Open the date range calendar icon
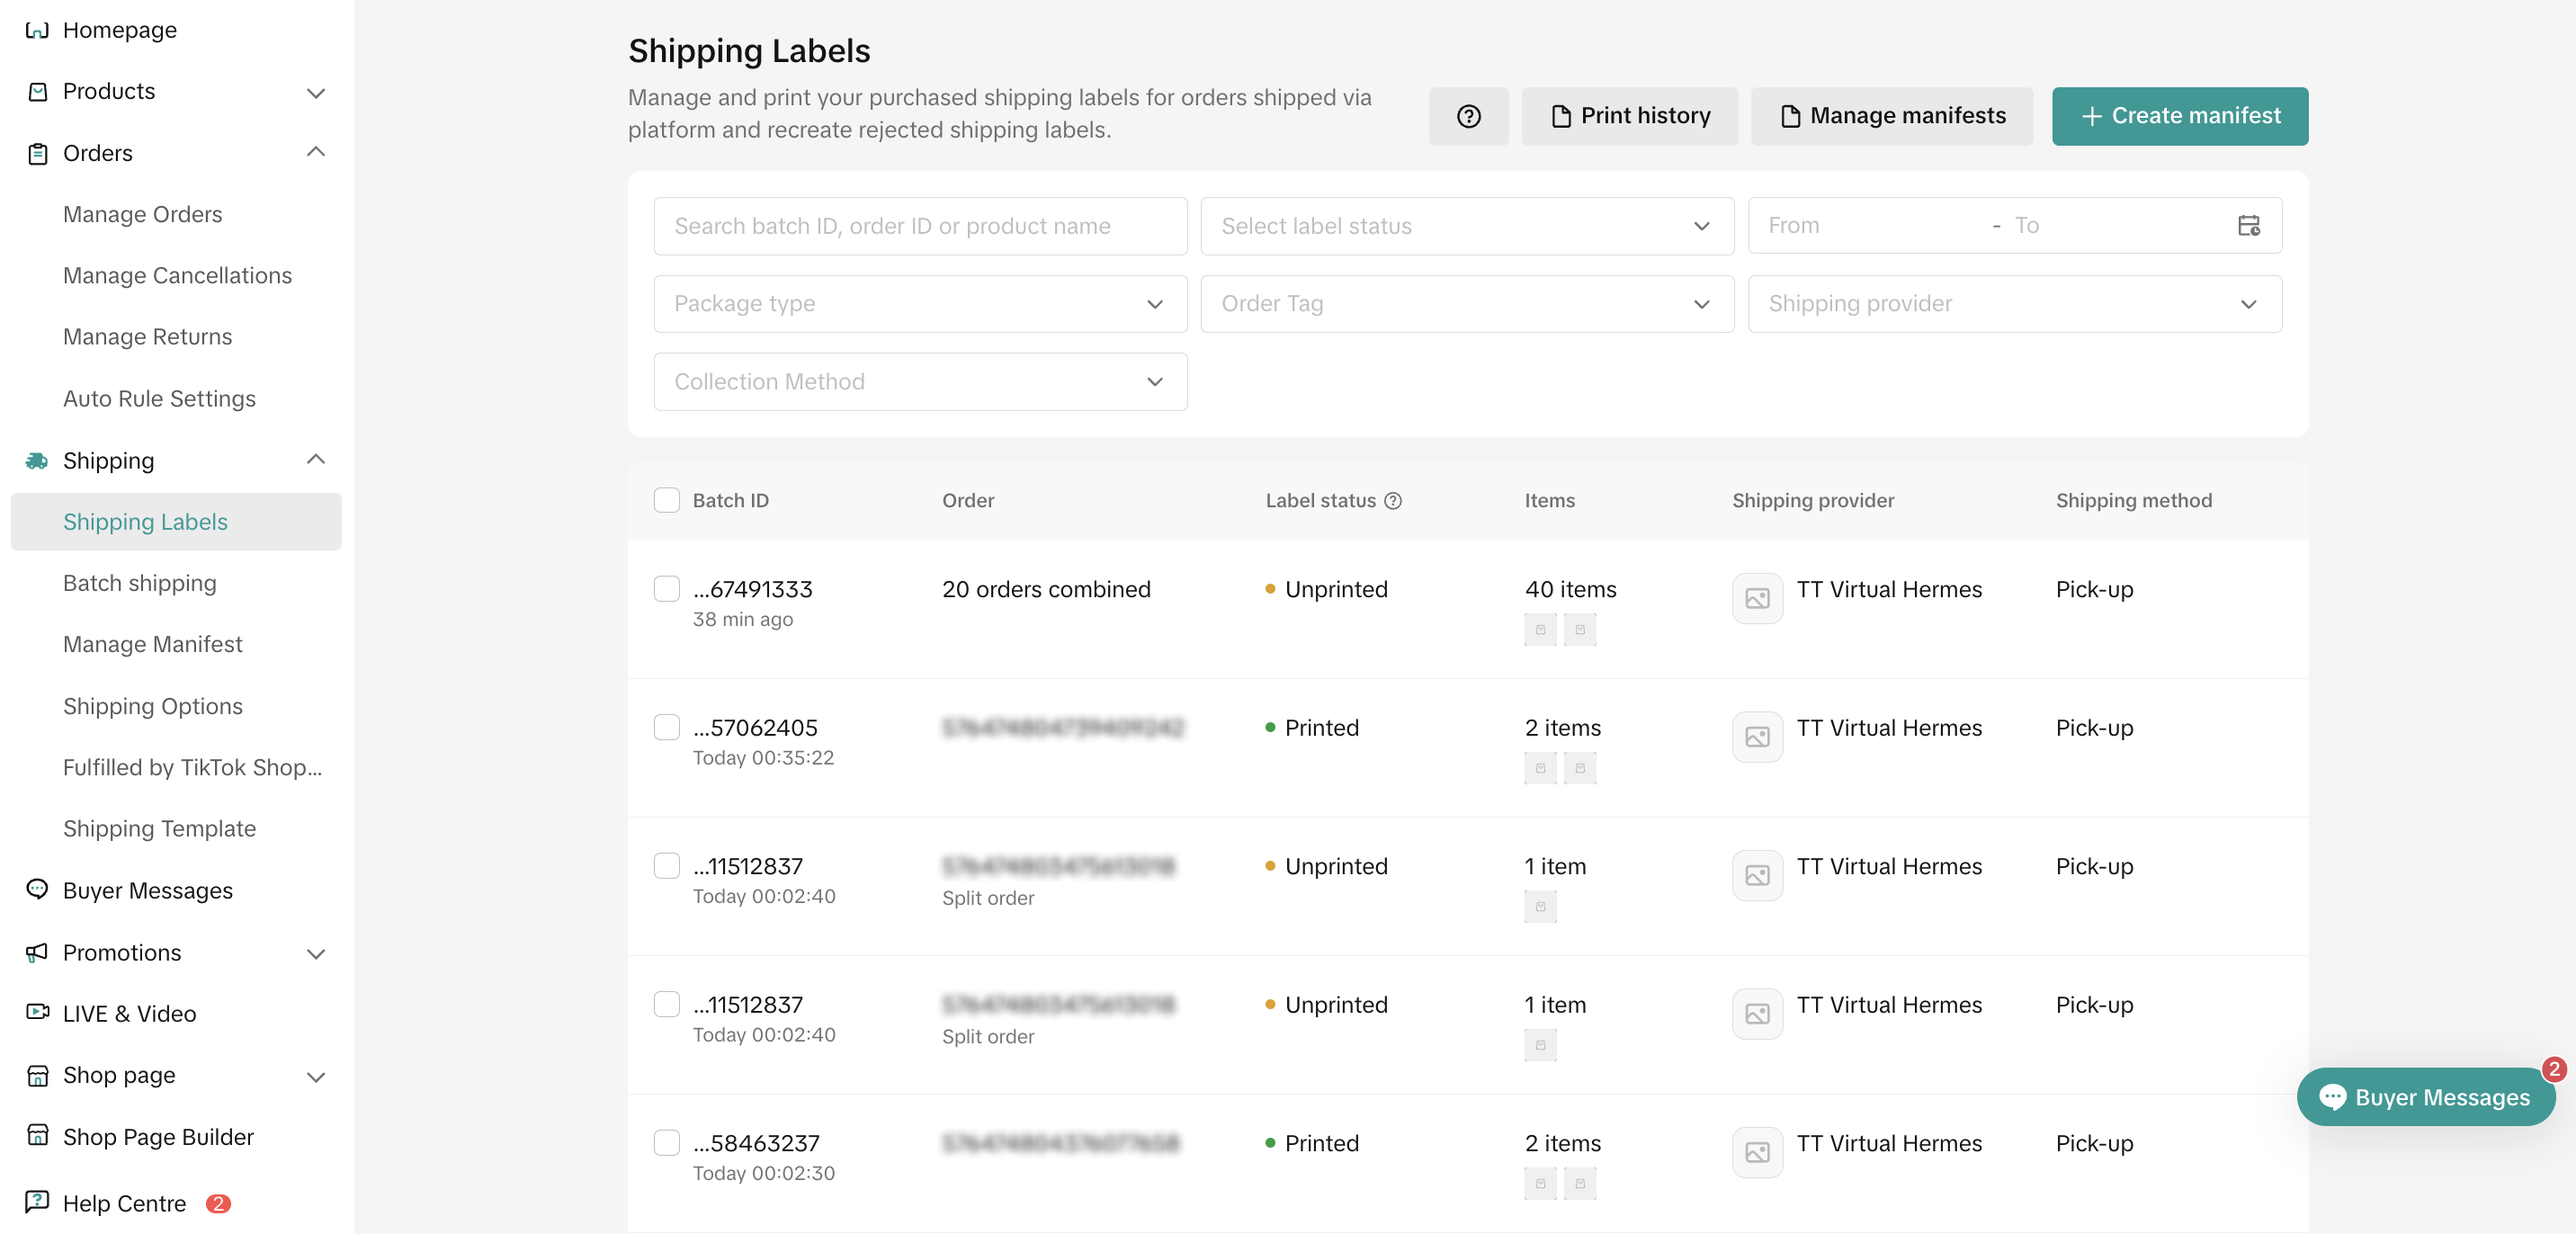Viewport: 2576px width, 1234px height. pyautogui.click(x=2247, y=226)
